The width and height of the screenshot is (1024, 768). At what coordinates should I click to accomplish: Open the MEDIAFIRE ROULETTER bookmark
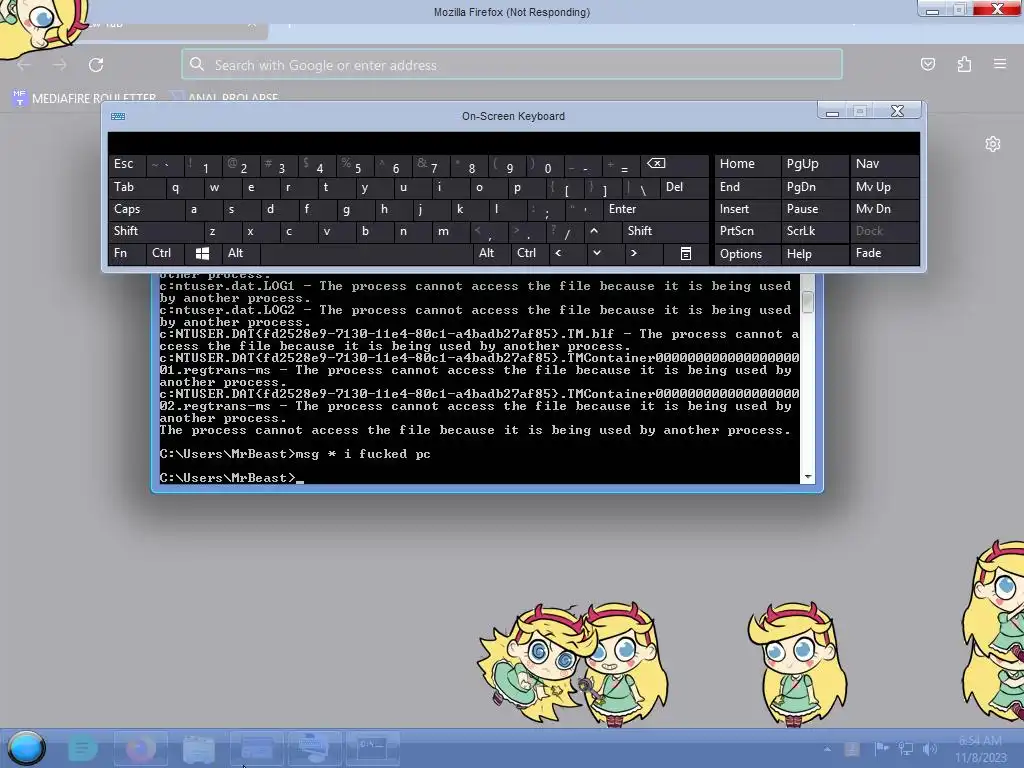(84, 98)
